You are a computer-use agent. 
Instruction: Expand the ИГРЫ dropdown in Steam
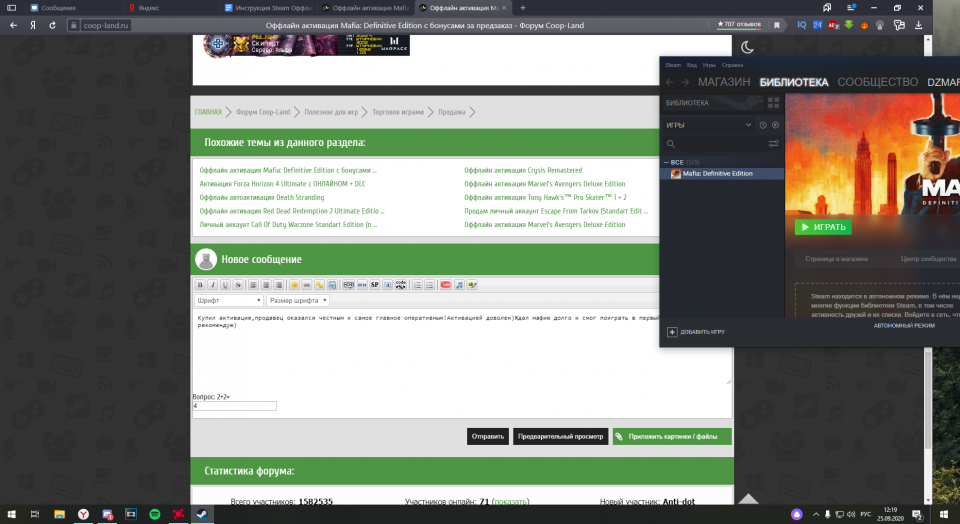[x=709, y=125]
